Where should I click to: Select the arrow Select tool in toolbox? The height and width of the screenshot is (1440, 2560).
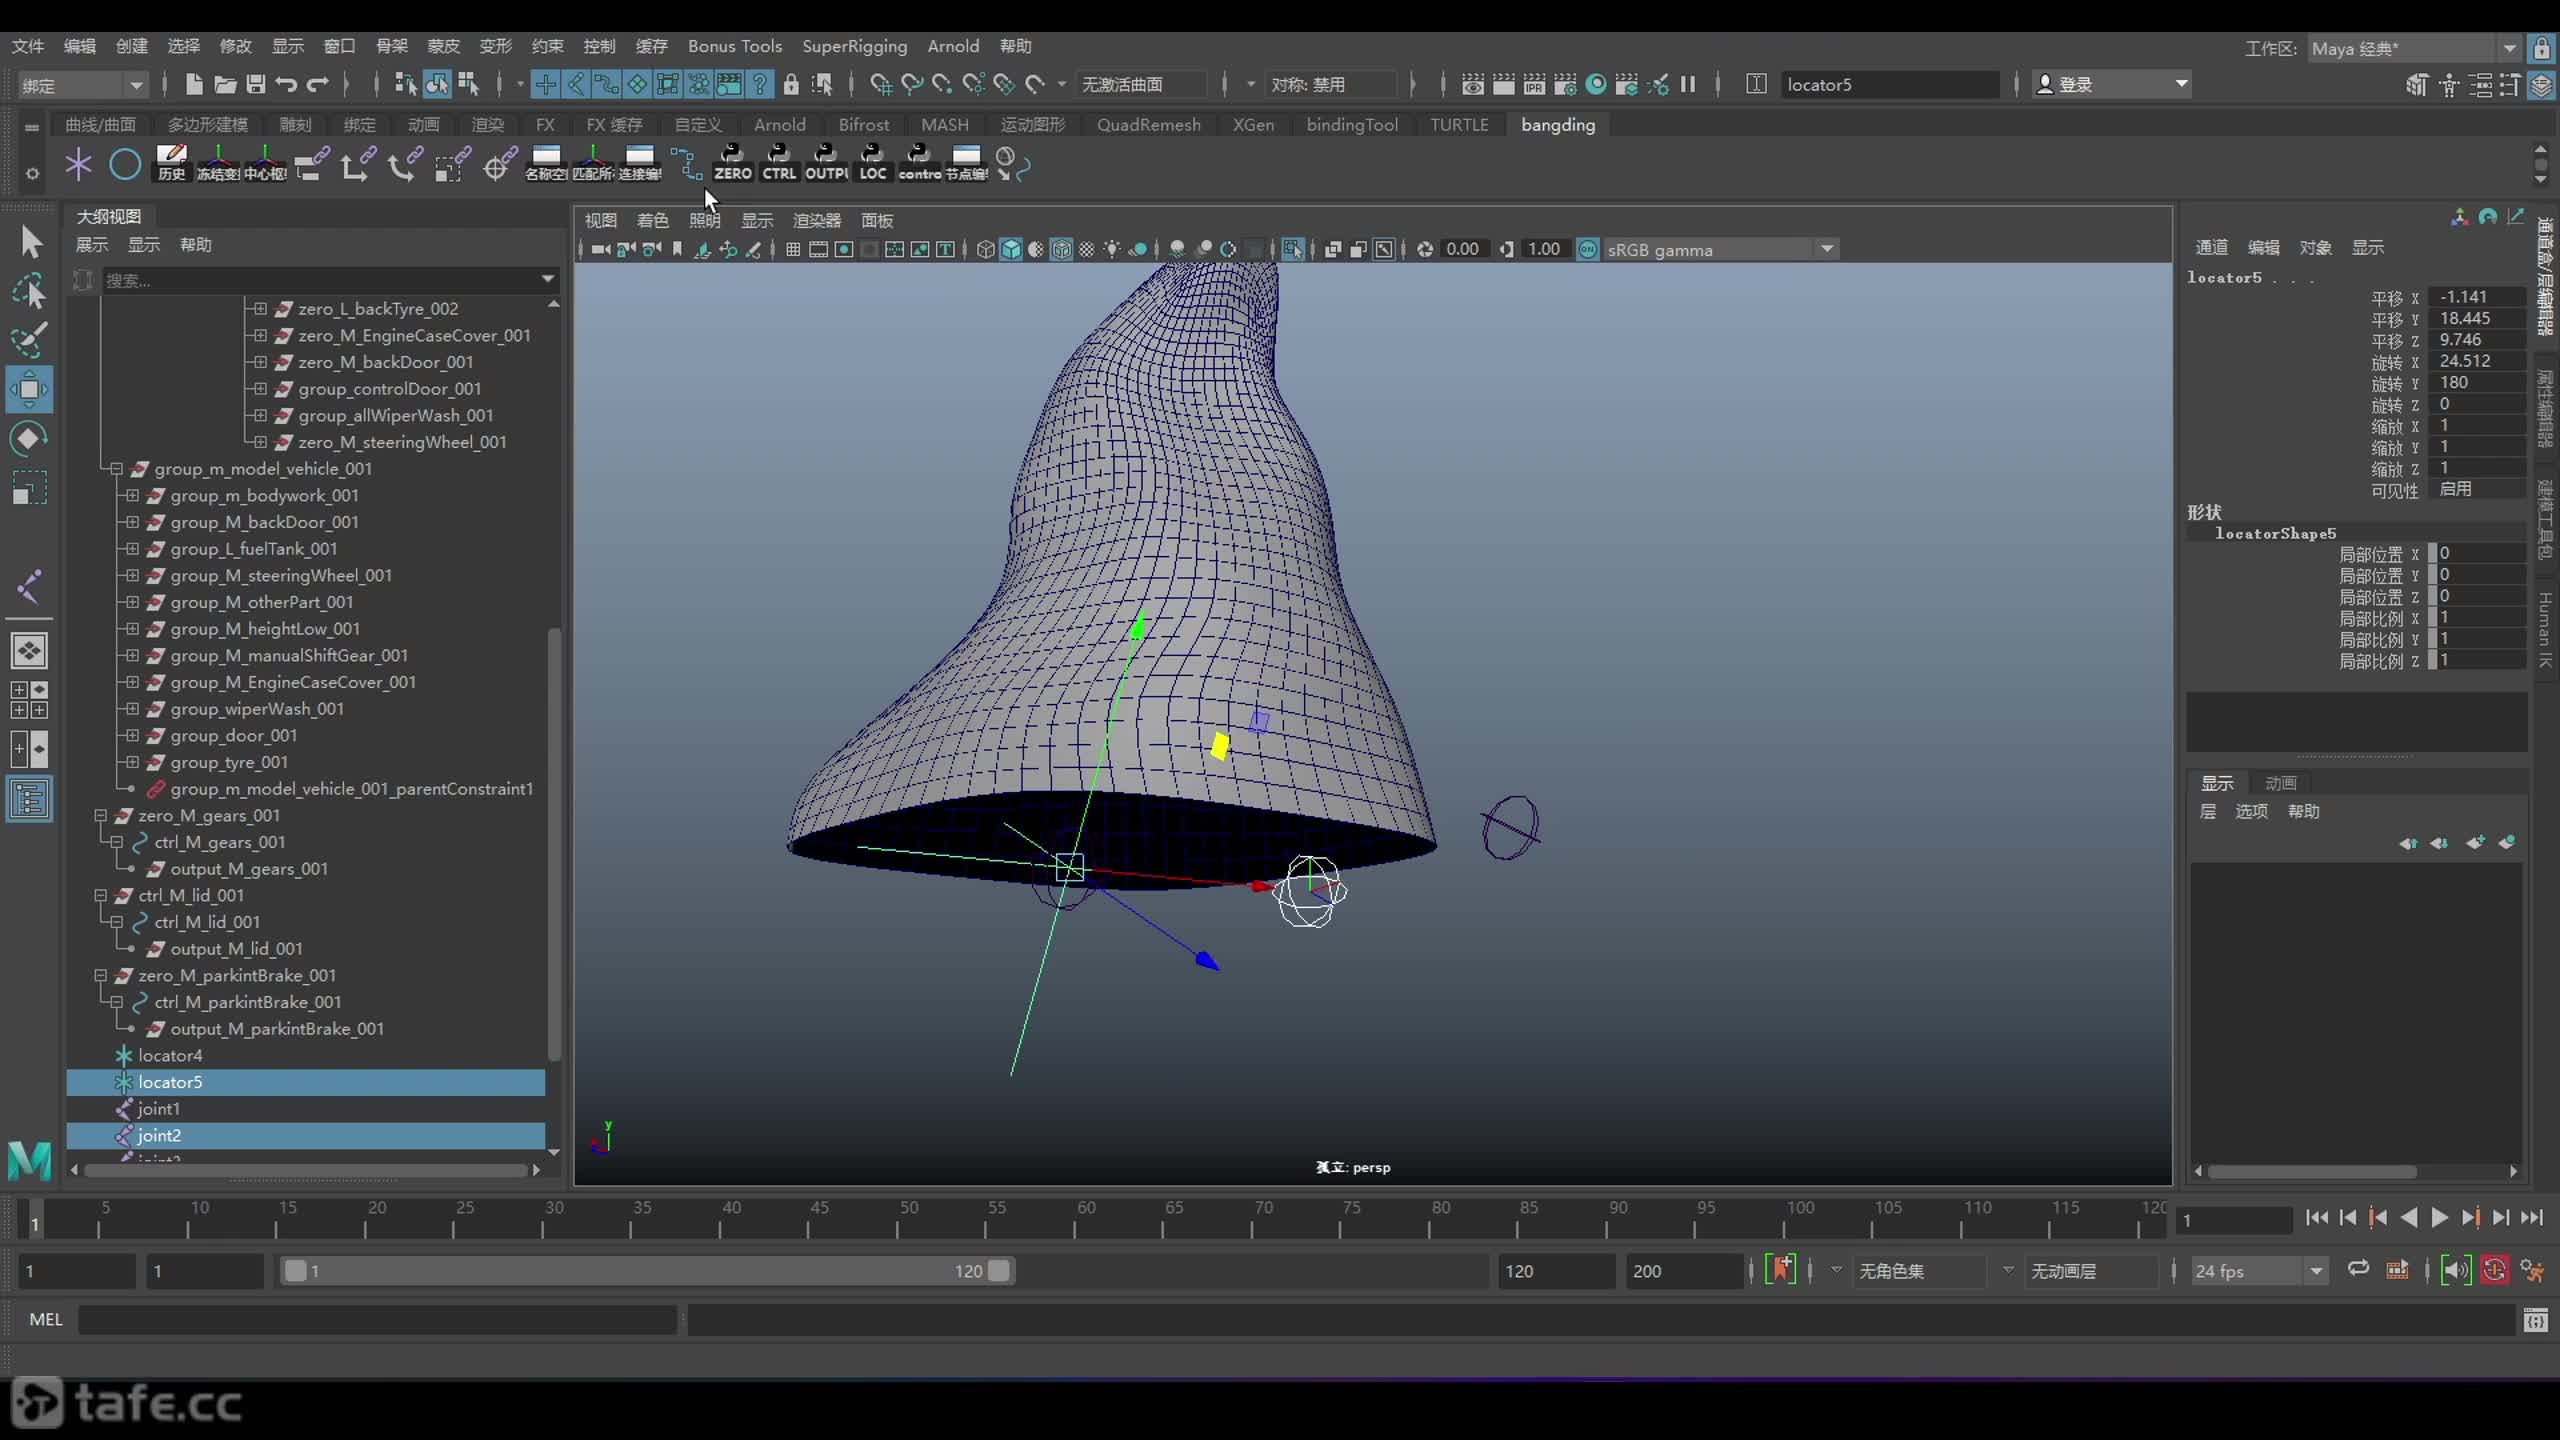click(30, 242)
